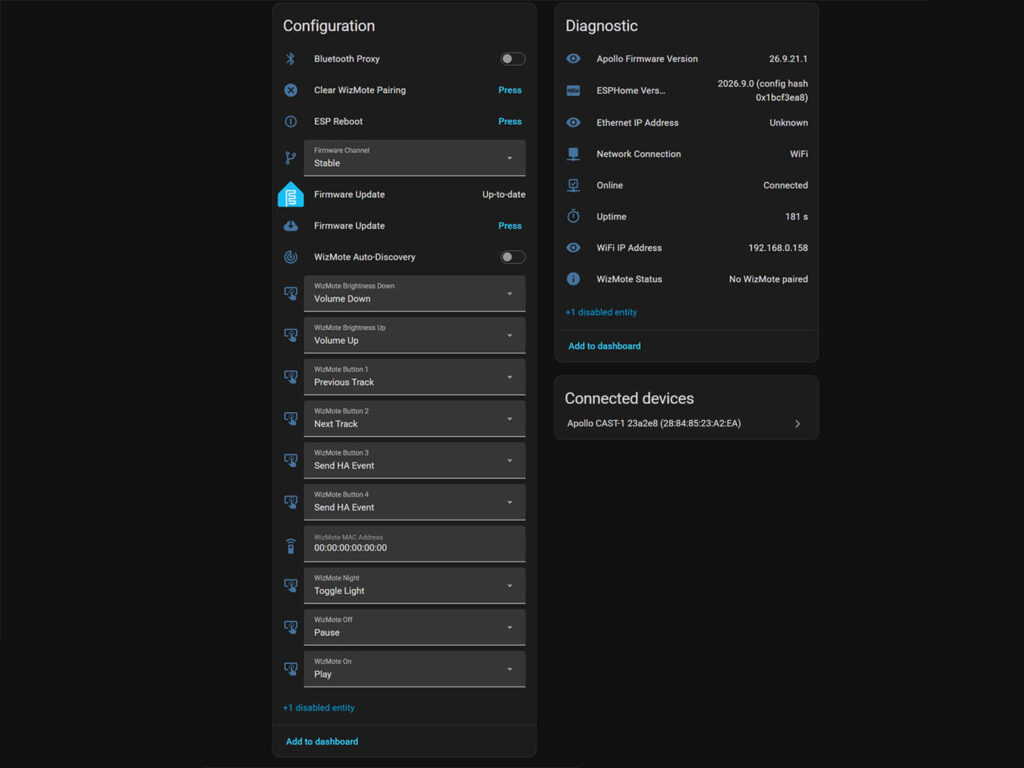The image size is (1024, 768).
Task: Click the cloud download Firmware Update icon
Action: coord(291,226)
